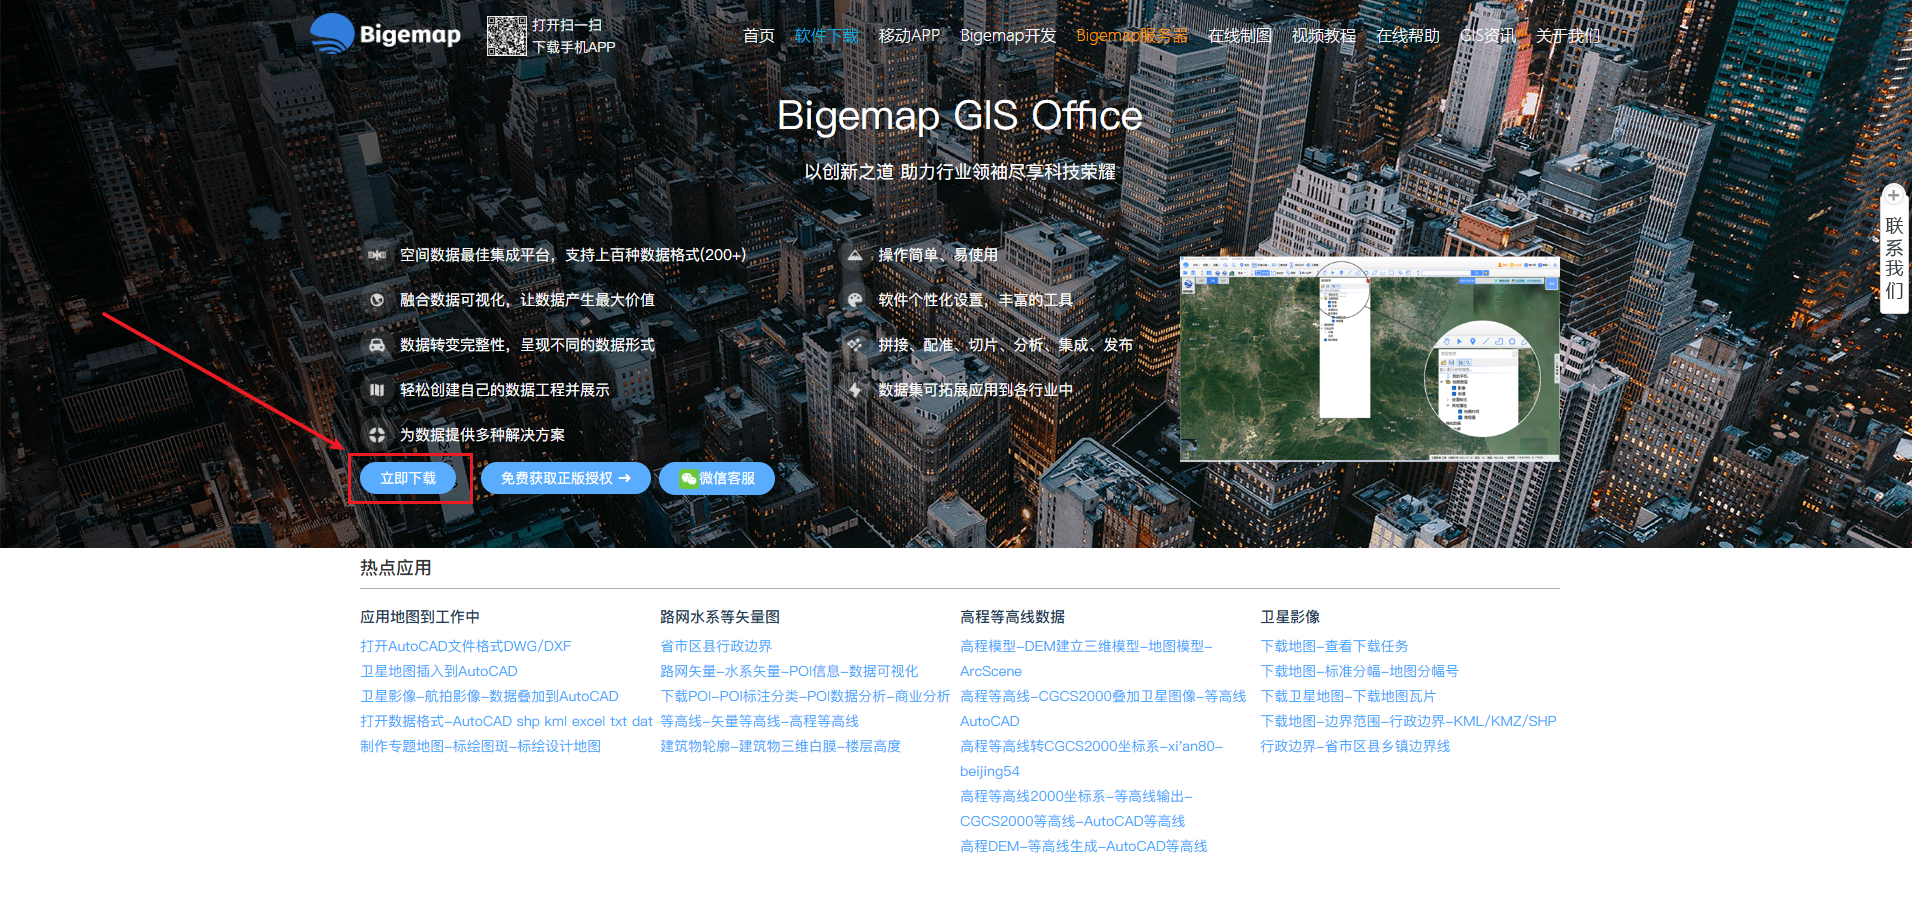Click the text 为数据提供多种解决方案

point(482,435)
